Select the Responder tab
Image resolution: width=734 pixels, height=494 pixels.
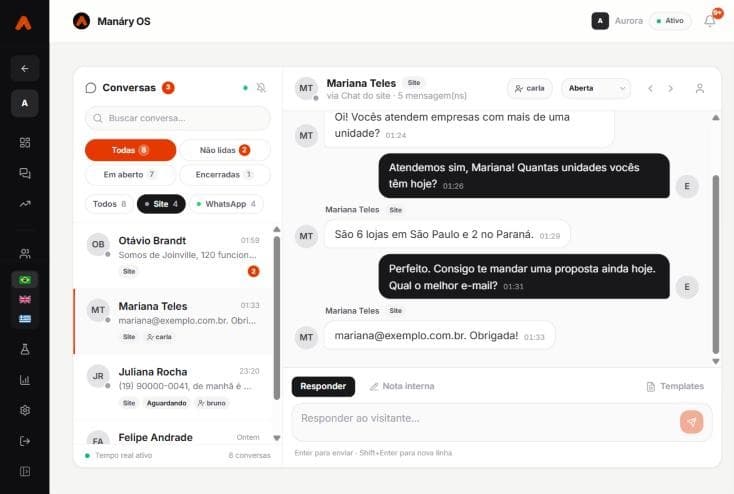(323, 386)
